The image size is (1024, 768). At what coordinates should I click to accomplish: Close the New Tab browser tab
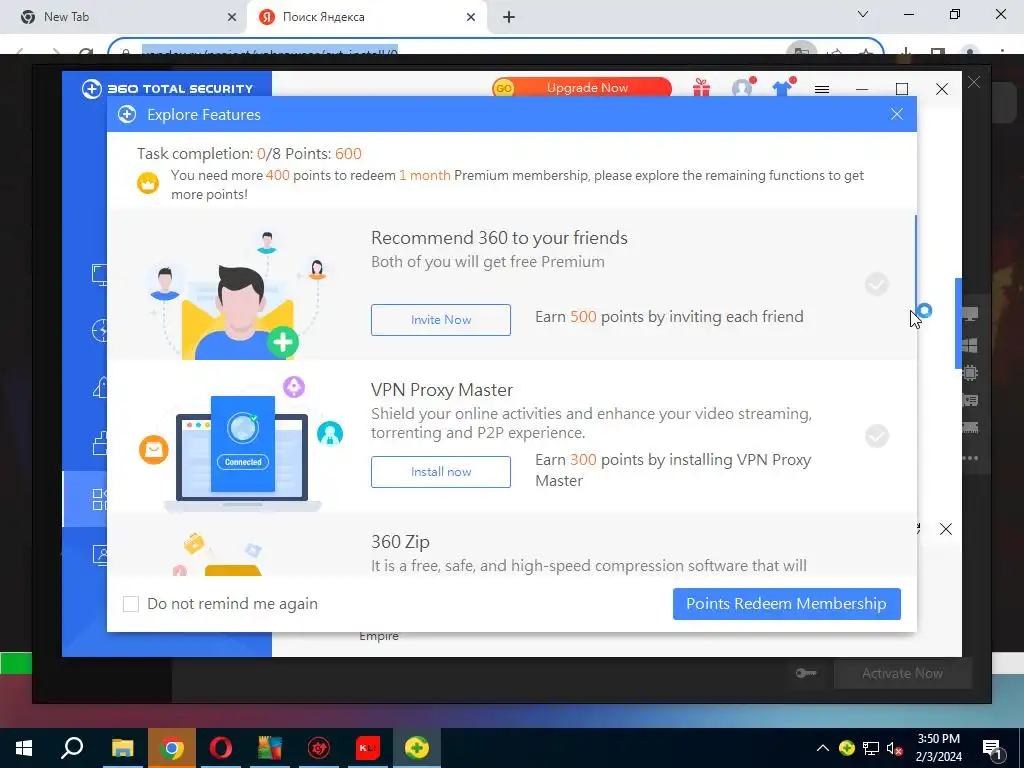pyautogui.click(x=232, y=17)
